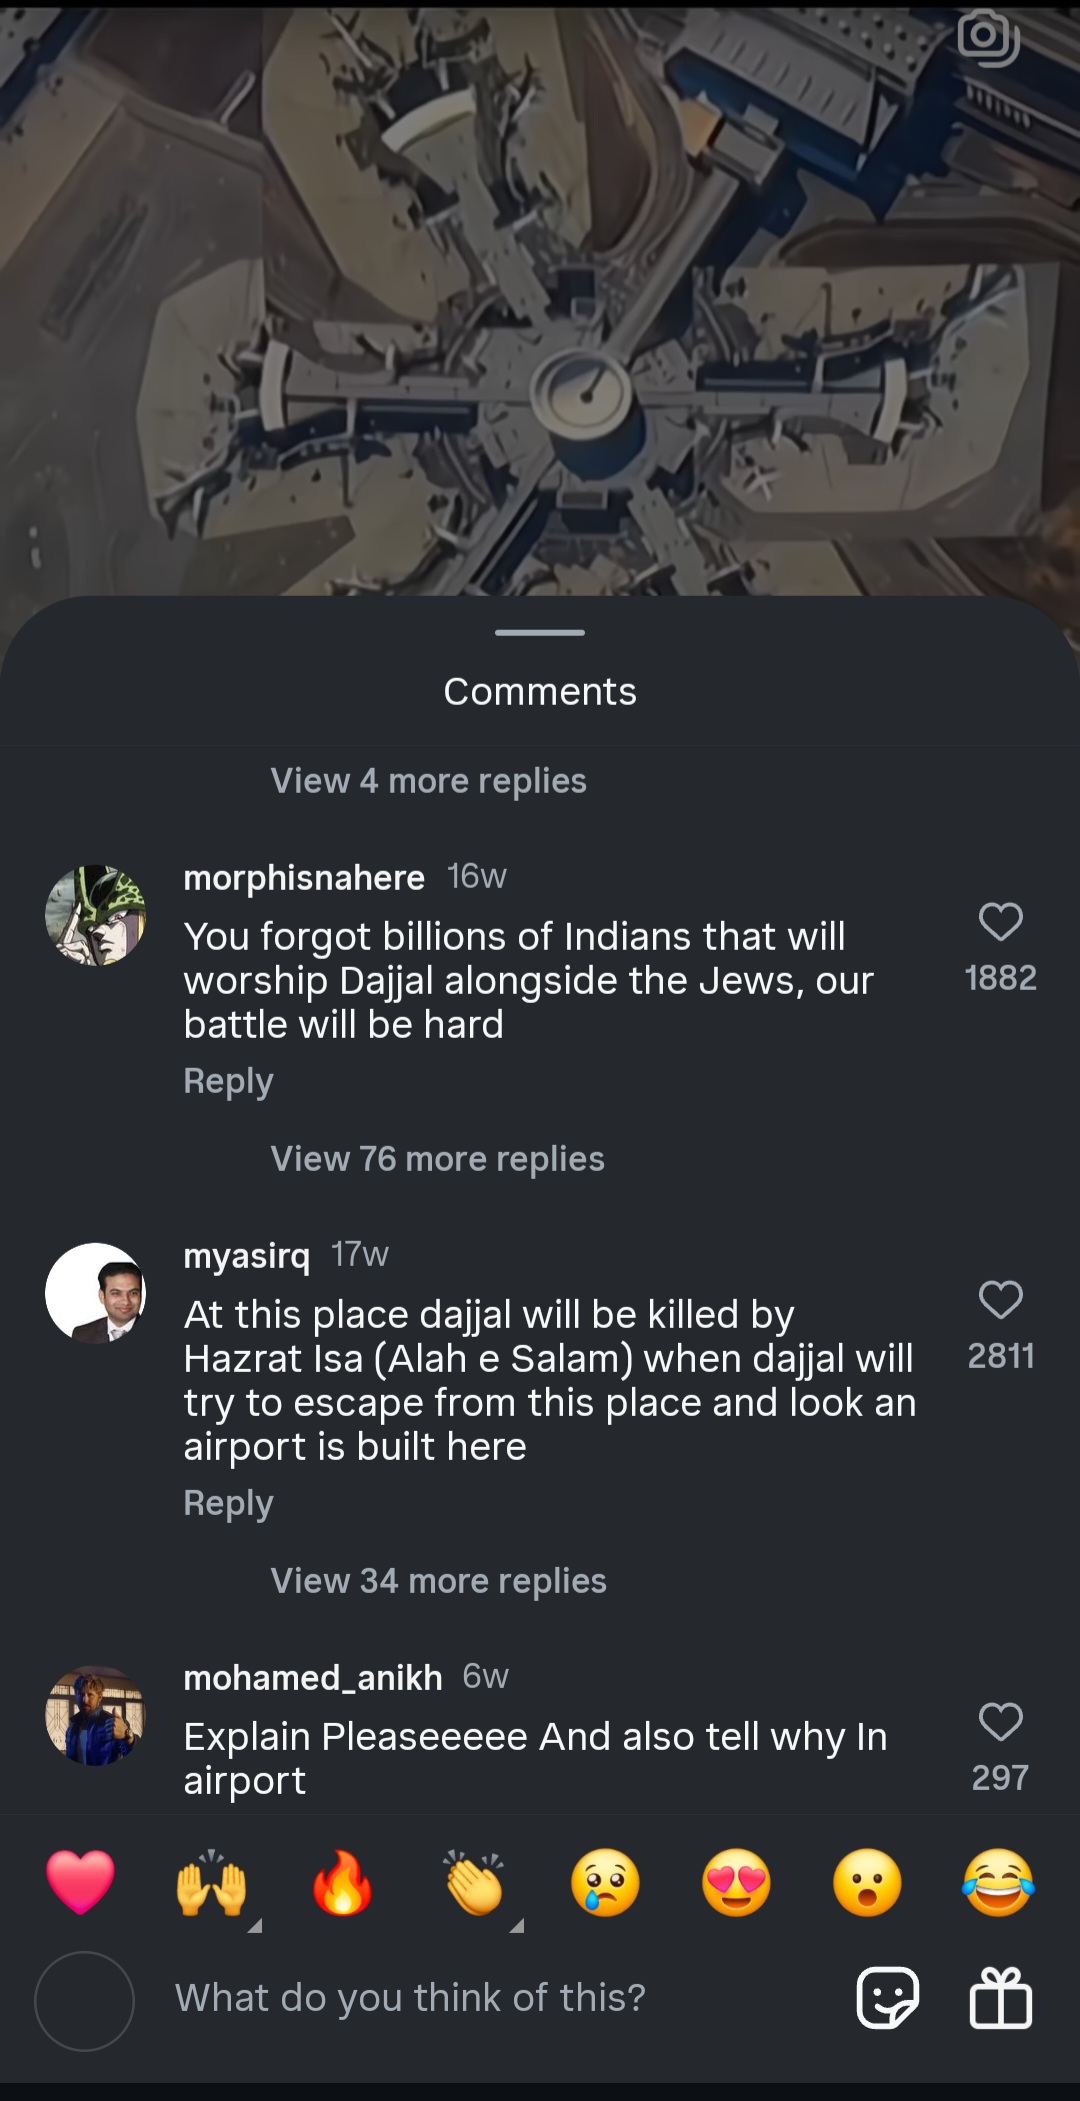Expand View 34 more replies
The image size is (1080, 2101).
pos(438,1581)
